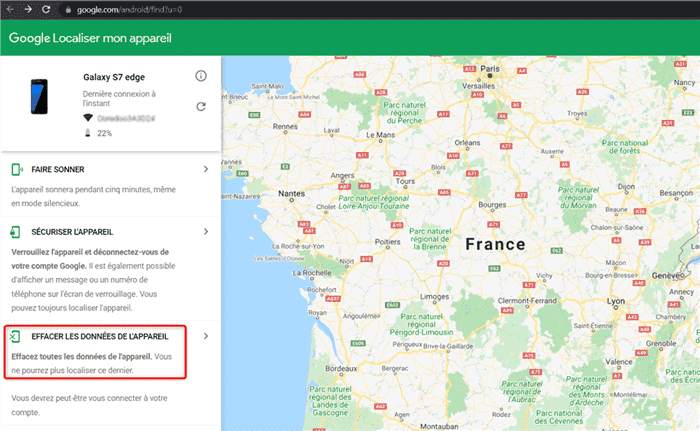Image resolution: width=700 pixels, height=431 pixels.
Task: Click the battery icon next to 22%
Action: tap(88, 133)
